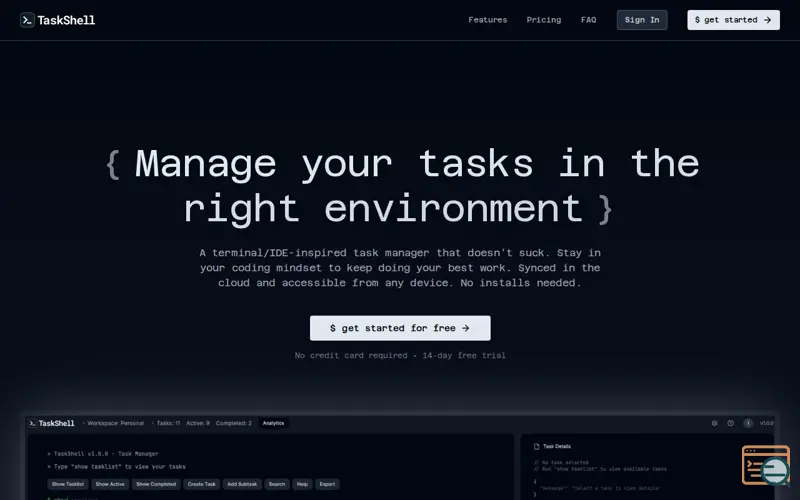Click the 'No credit card required' note

351,356
